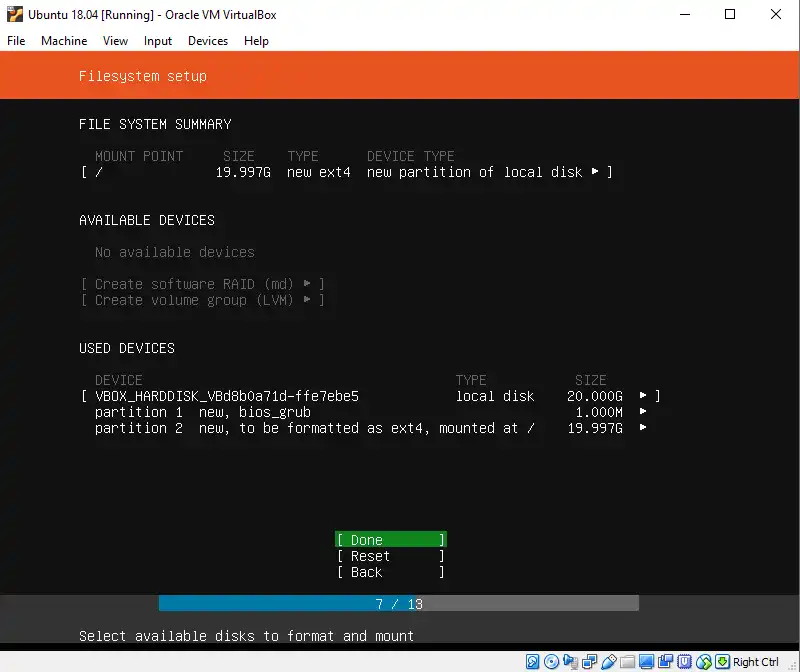Open the optical drive status icon
Viewport: 800px width, 672px height.
pyautogui.click(x=551, y=662)
